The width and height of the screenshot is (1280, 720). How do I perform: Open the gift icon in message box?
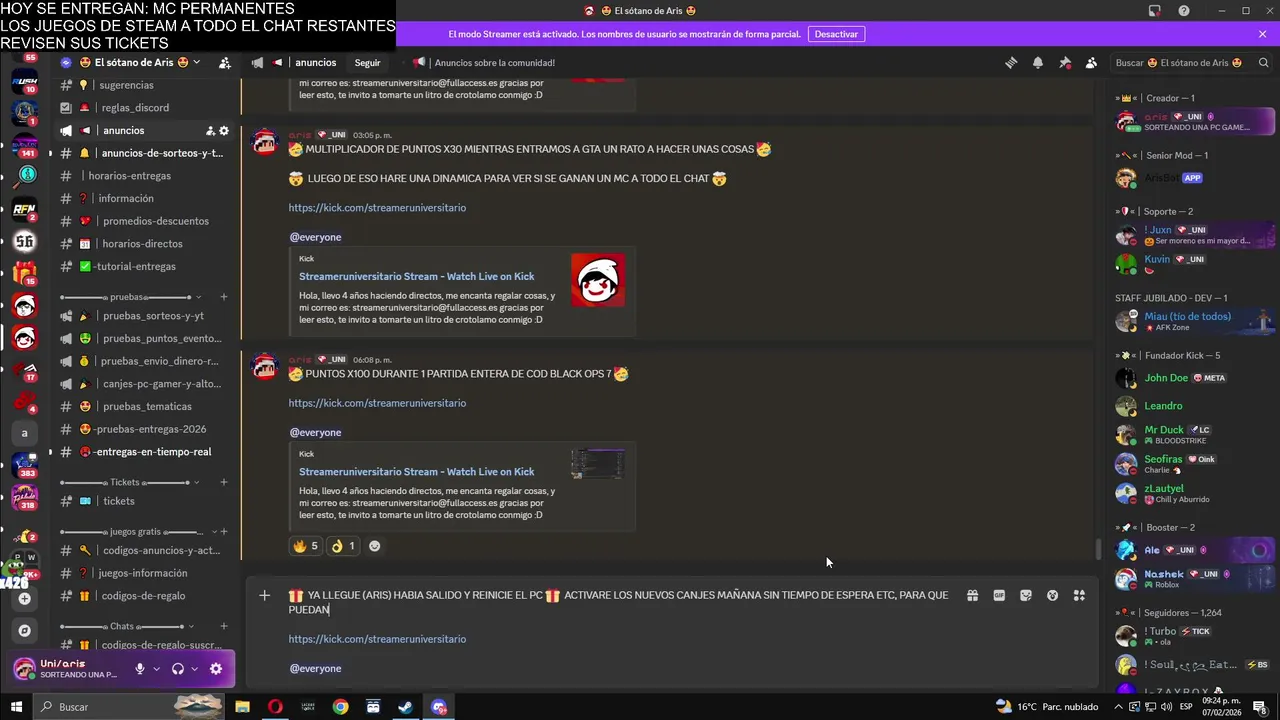pyautogui.click(x=972, y=595)
